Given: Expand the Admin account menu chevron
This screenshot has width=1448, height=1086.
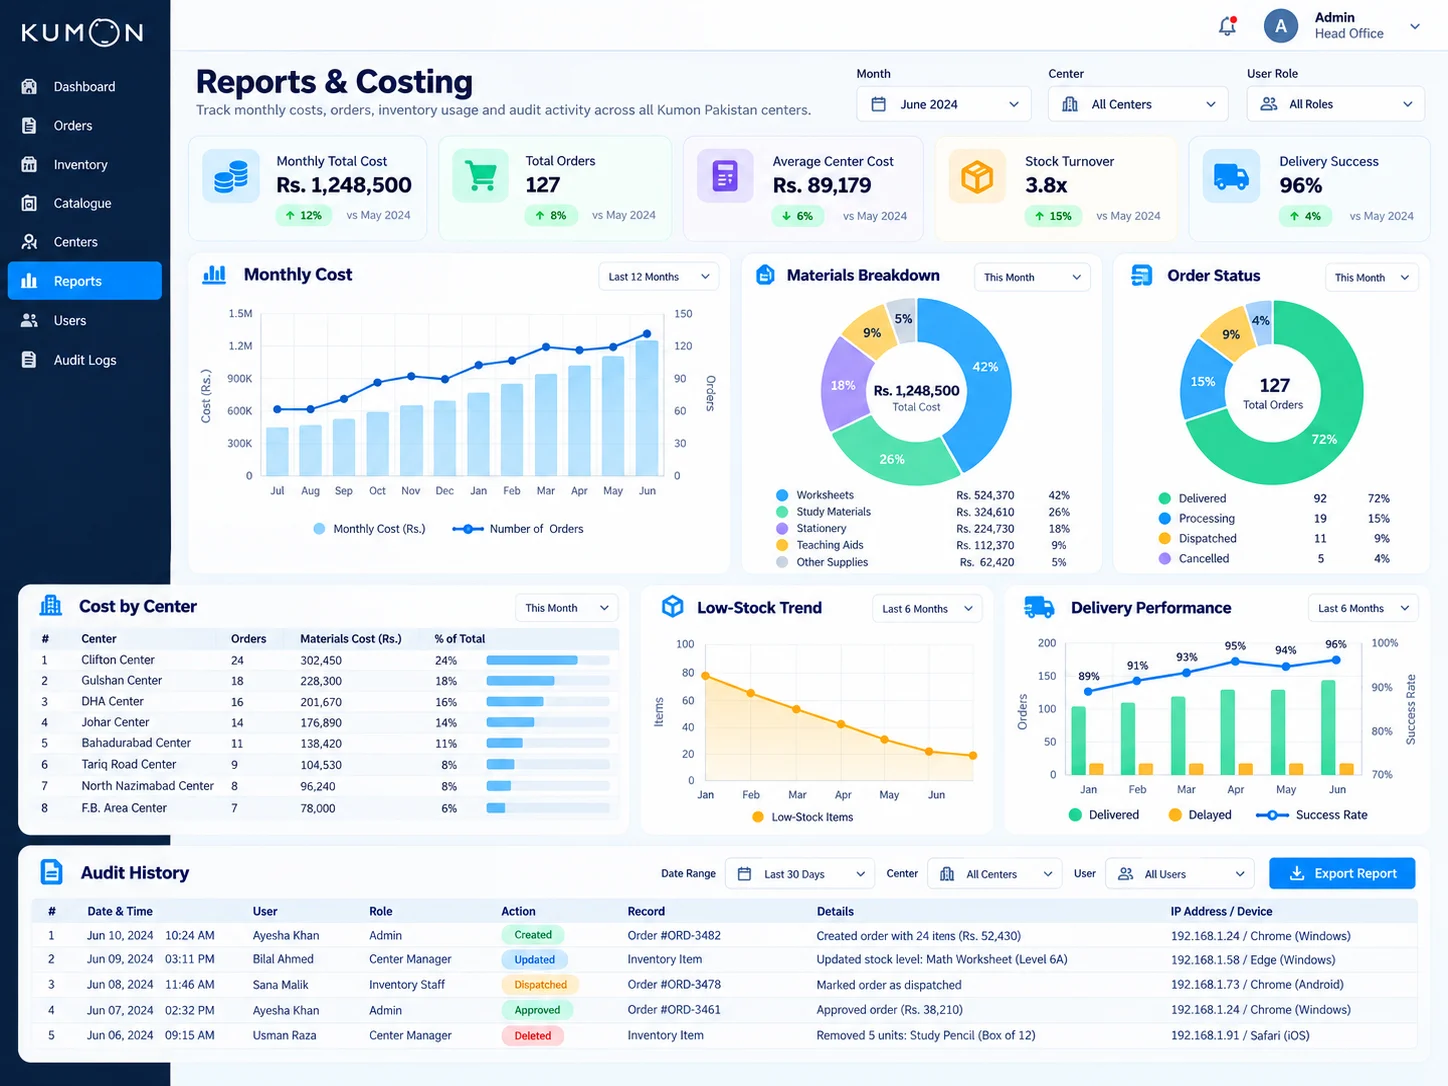Looking at the screenshot, I should 1415,27.
